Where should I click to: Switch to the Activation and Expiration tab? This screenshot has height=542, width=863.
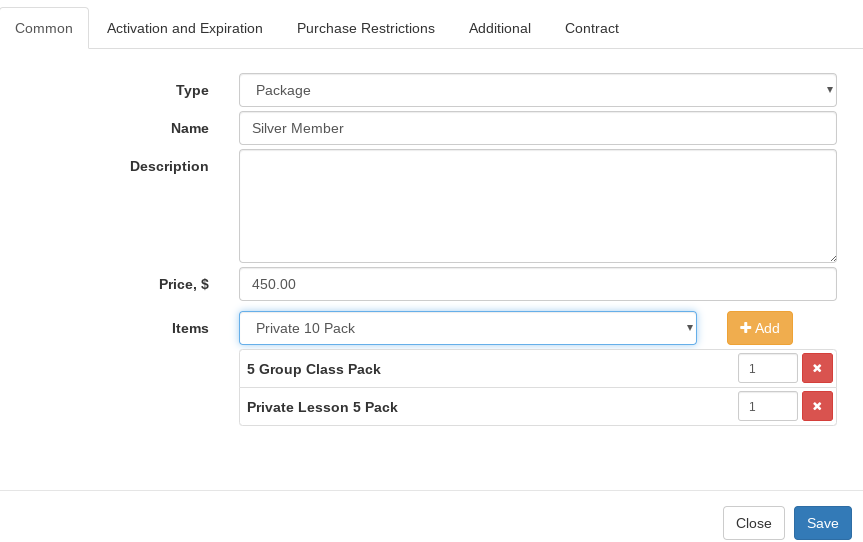coord(185,28)
